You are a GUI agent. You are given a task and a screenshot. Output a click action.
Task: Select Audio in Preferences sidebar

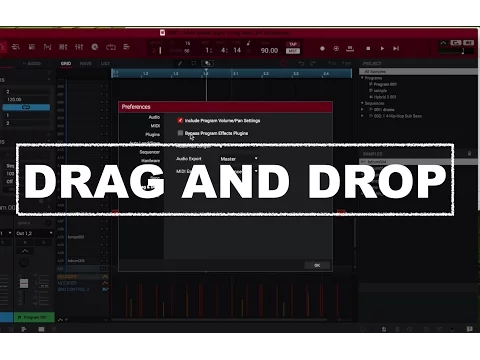(x=154, y=117)
